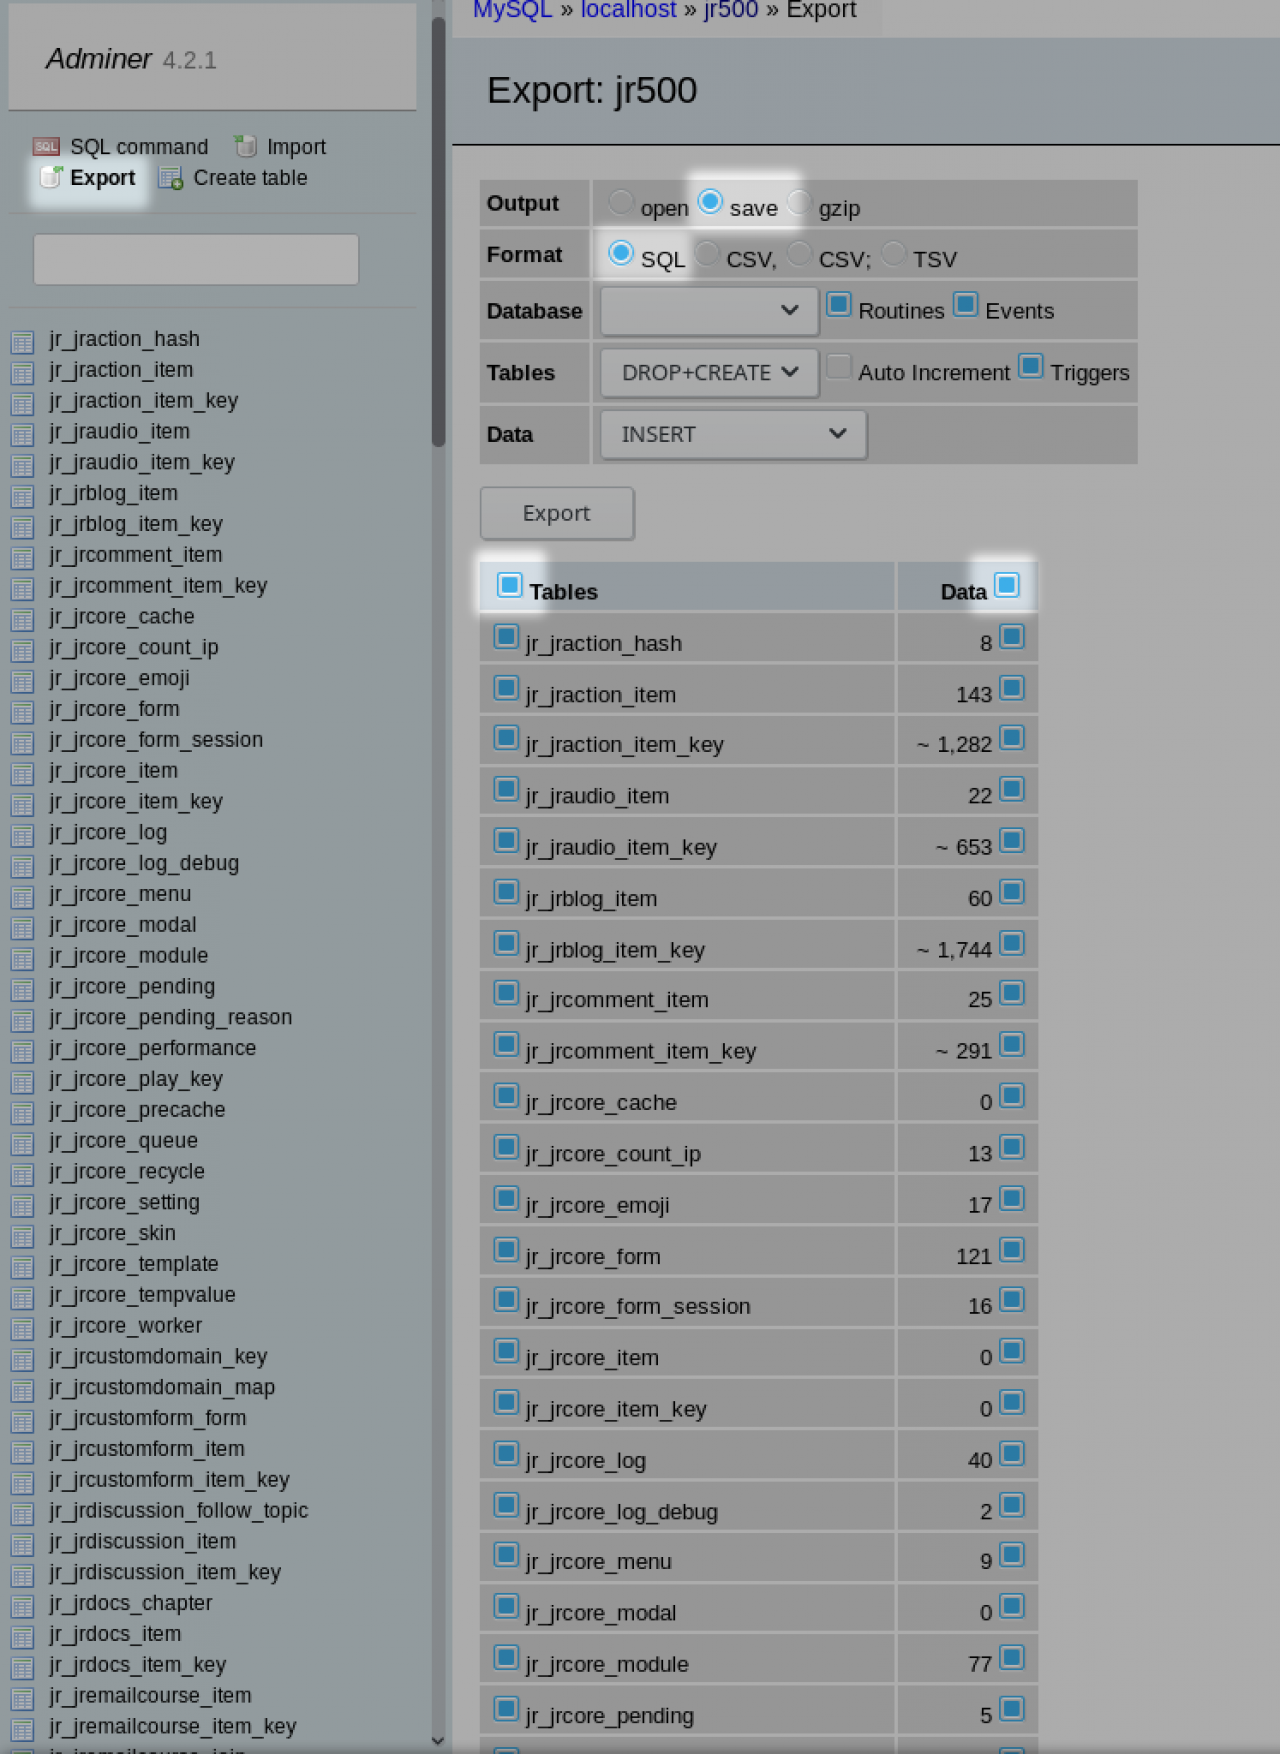Toggle data checkbox for jr_jraction_item row
Screen dimensions: 1280x1754
[x=1013, y=688]
